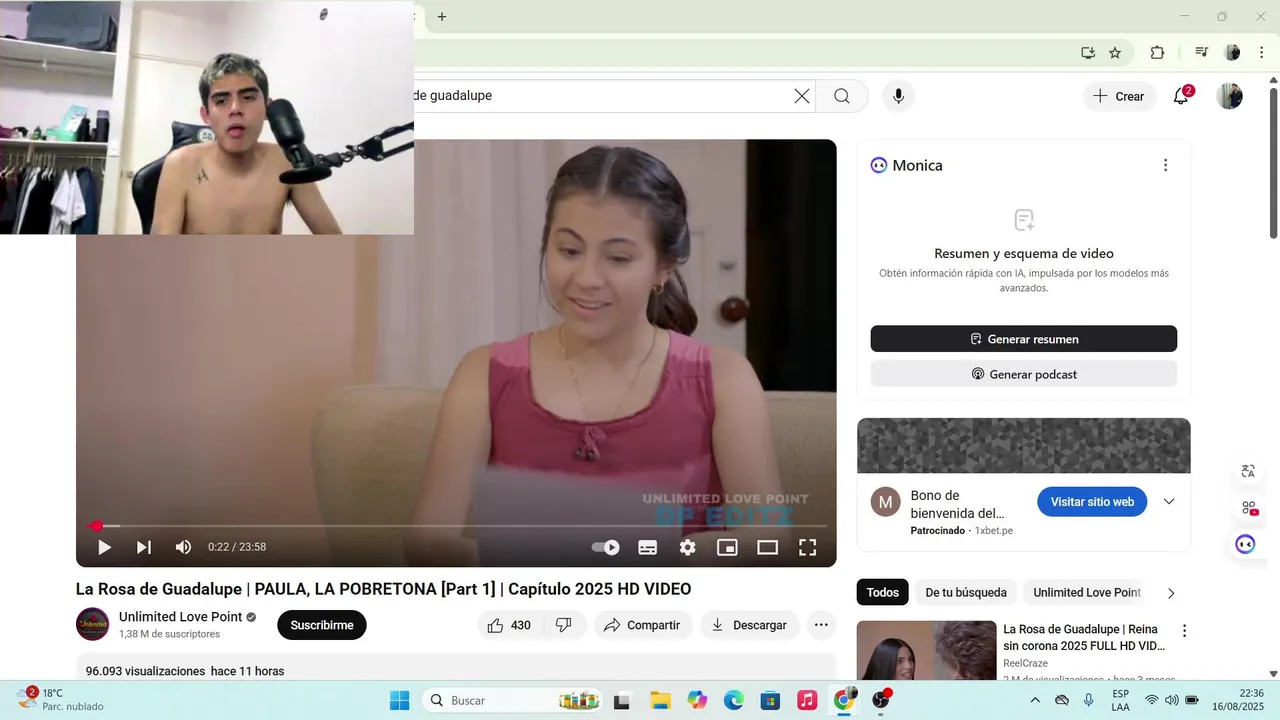Image resolution: width=1280 pixels, height=720 pixels.
Task: Open the Crear menu button
Action: click(1119, 96)
